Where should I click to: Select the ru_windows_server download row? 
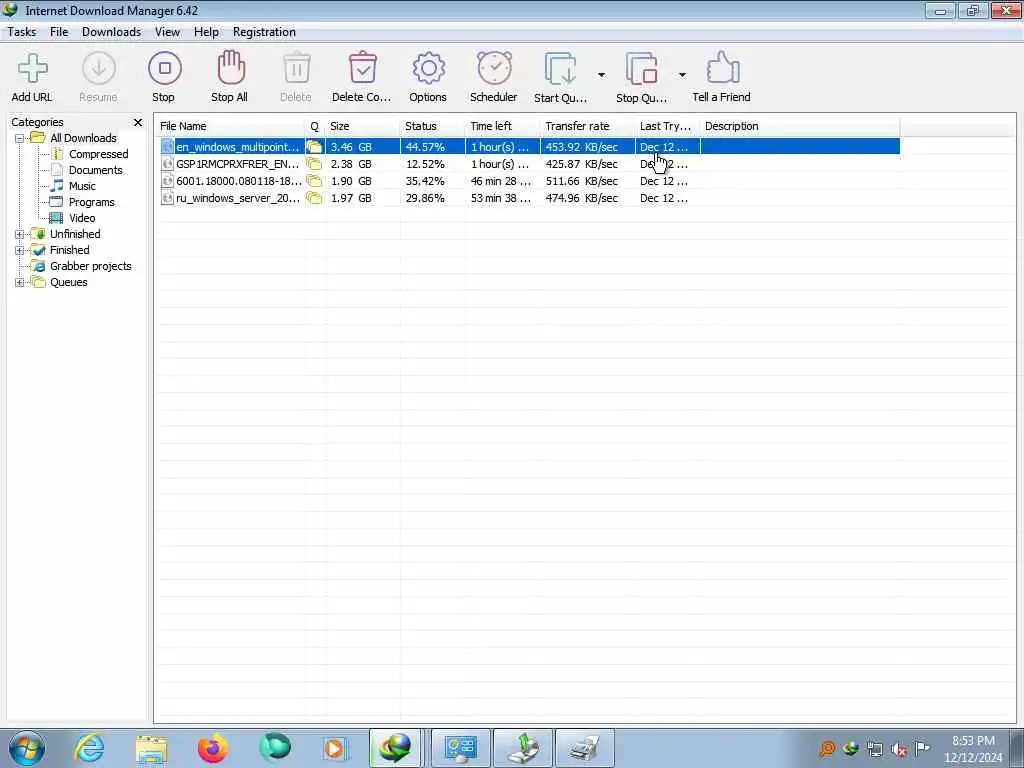click(x=529, y=198)
